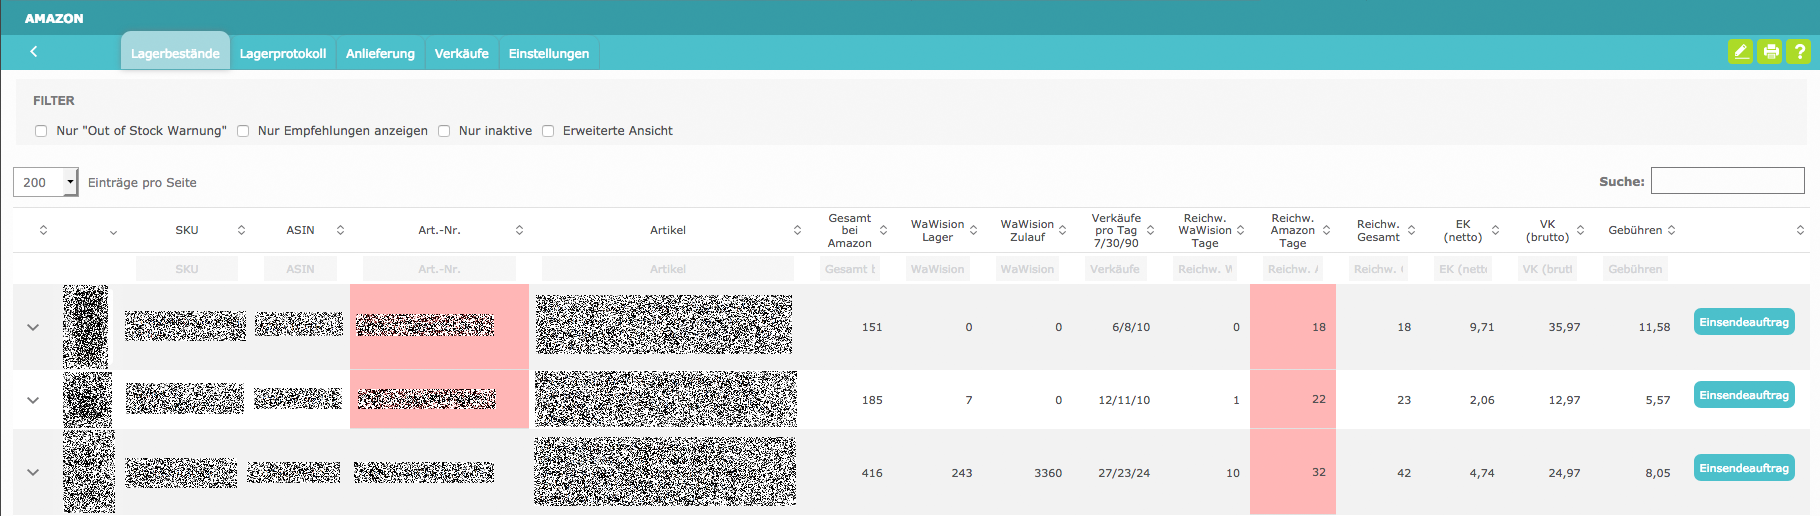Viewport: 1820px width, 516px height.
Task: Sort the Artikel column
Action: pyautogui.click(x=797, y=230)
